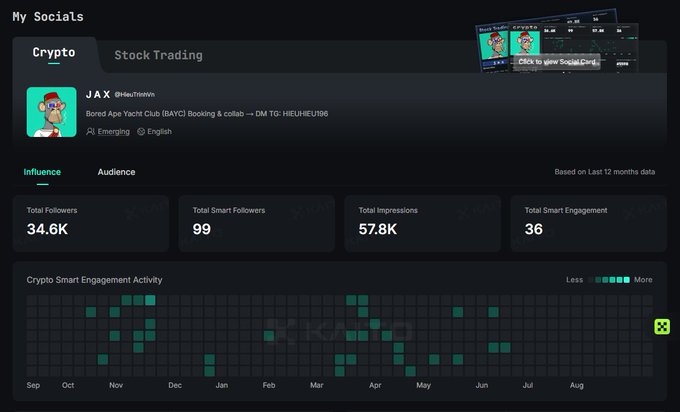Click the More label in the legend
This screenshot has height=412, width=680.
pos(643,280)
